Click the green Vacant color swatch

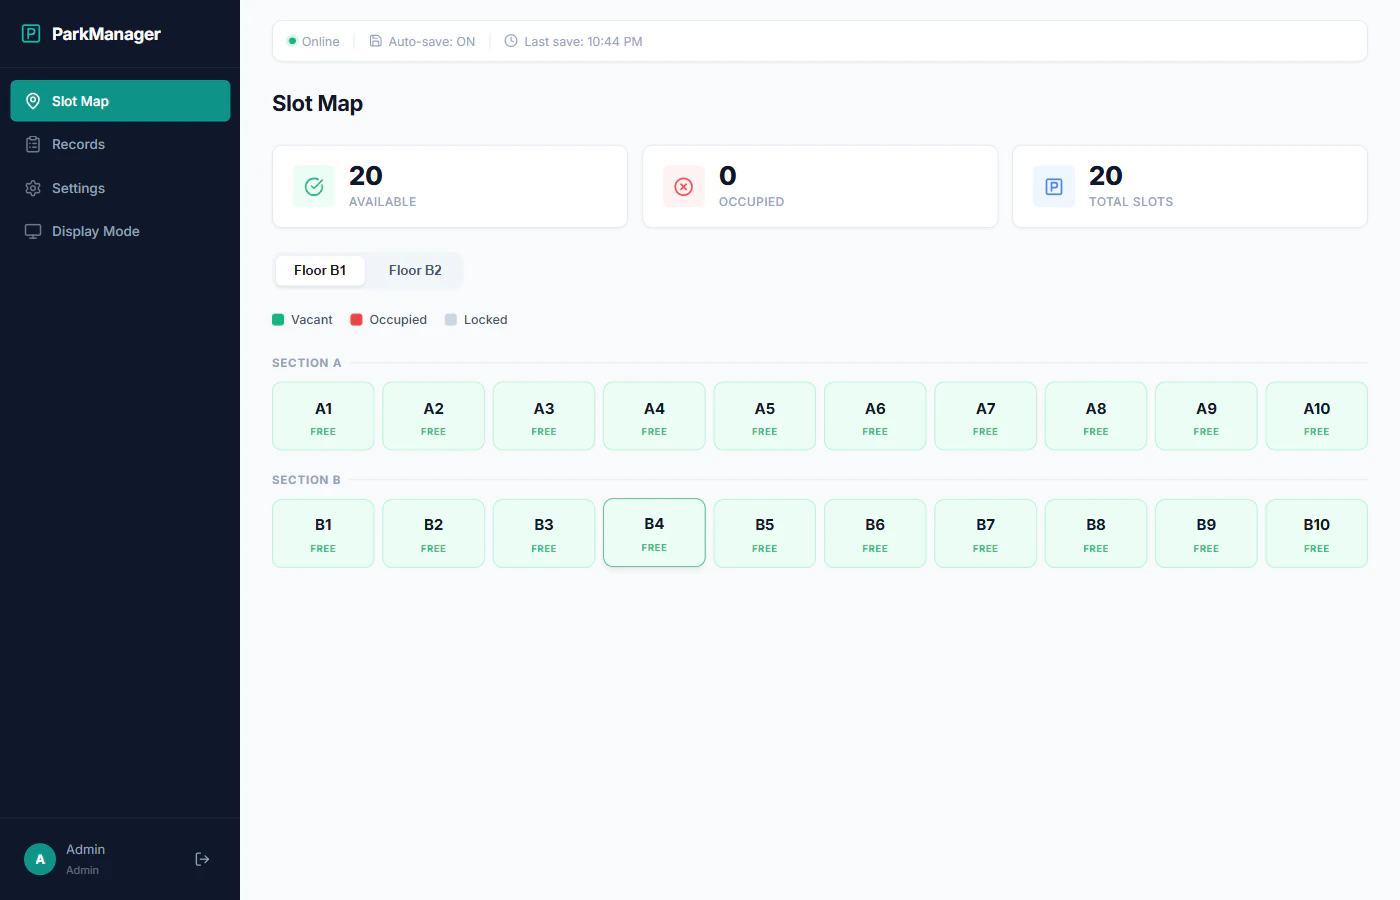(277, 319)
